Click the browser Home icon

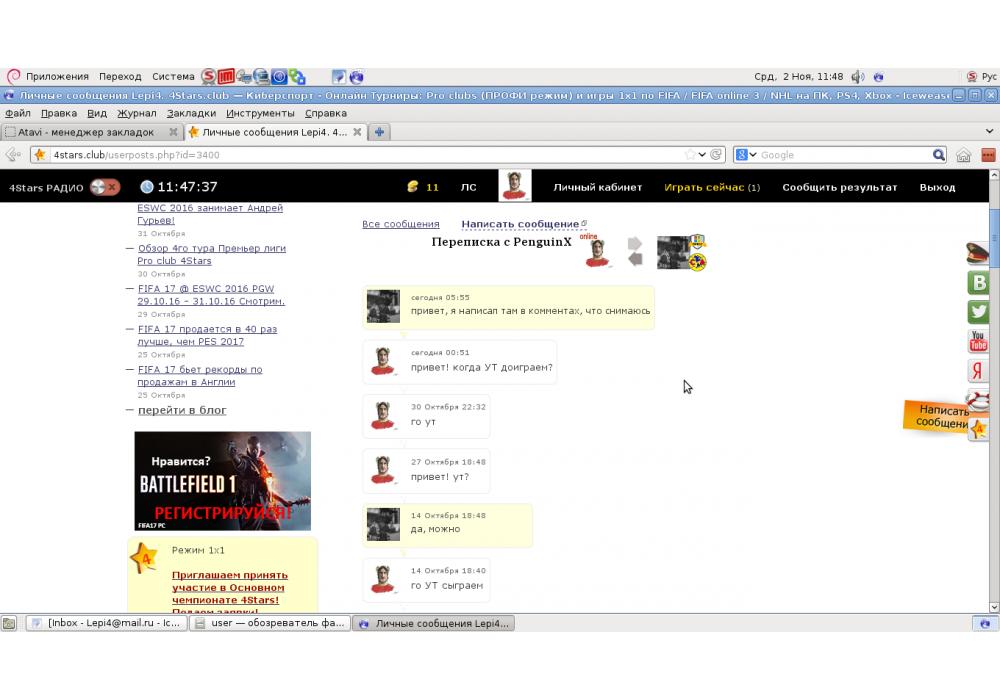pyautogui.click(x=964, y=155)
